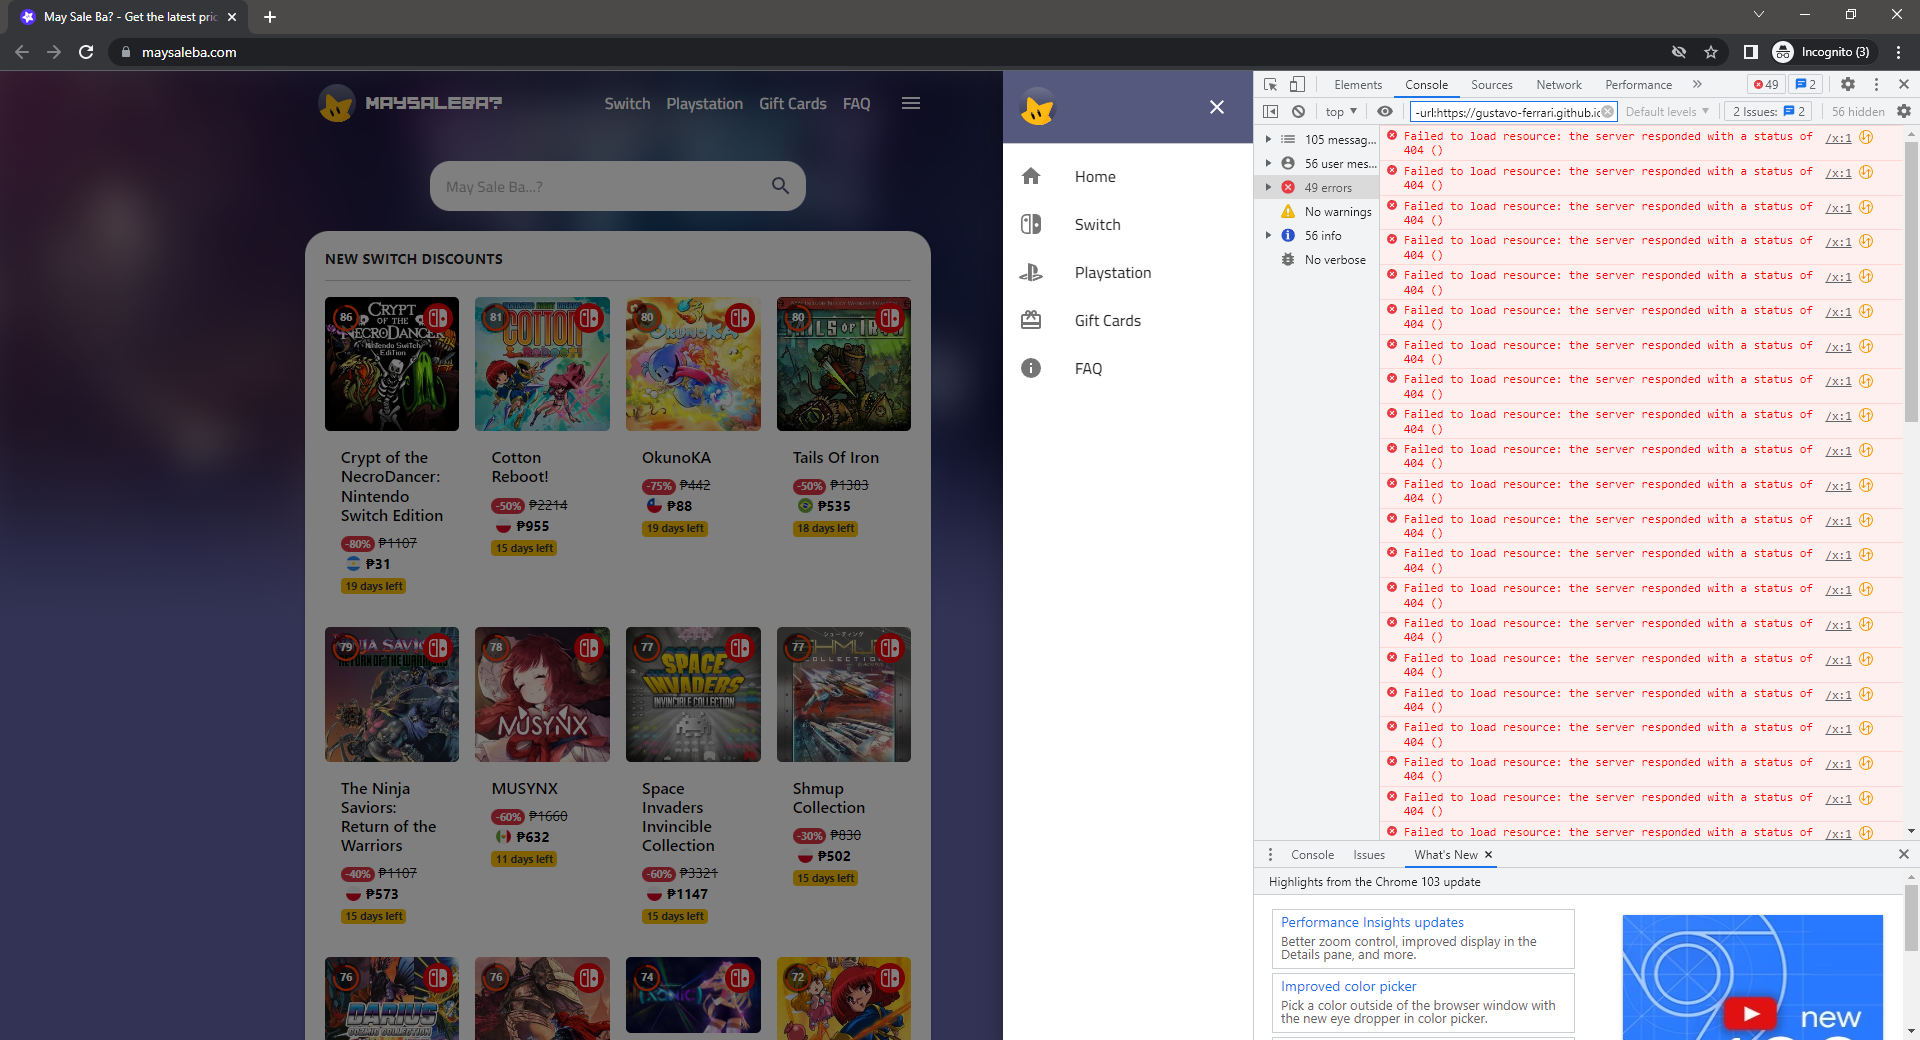Click the 2 Issues badge link
The width and height of the screenshot is (1920, 1040).
pyautogui.click(x=1769, y=112)
